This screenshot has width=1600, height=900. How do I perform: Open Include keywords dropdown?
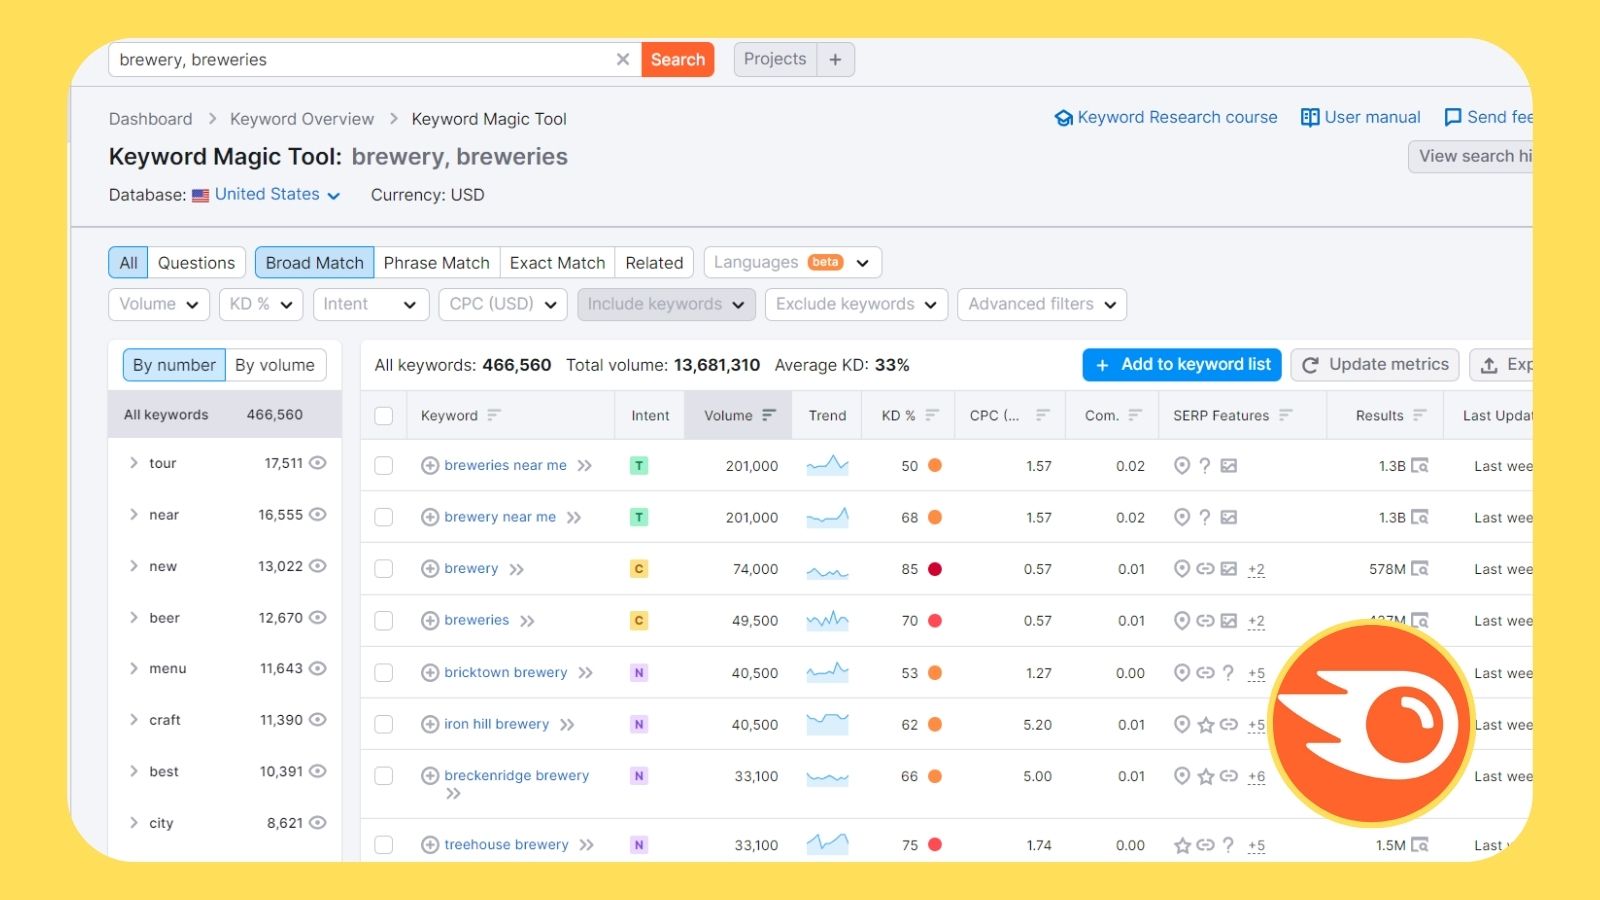point(666,304)
